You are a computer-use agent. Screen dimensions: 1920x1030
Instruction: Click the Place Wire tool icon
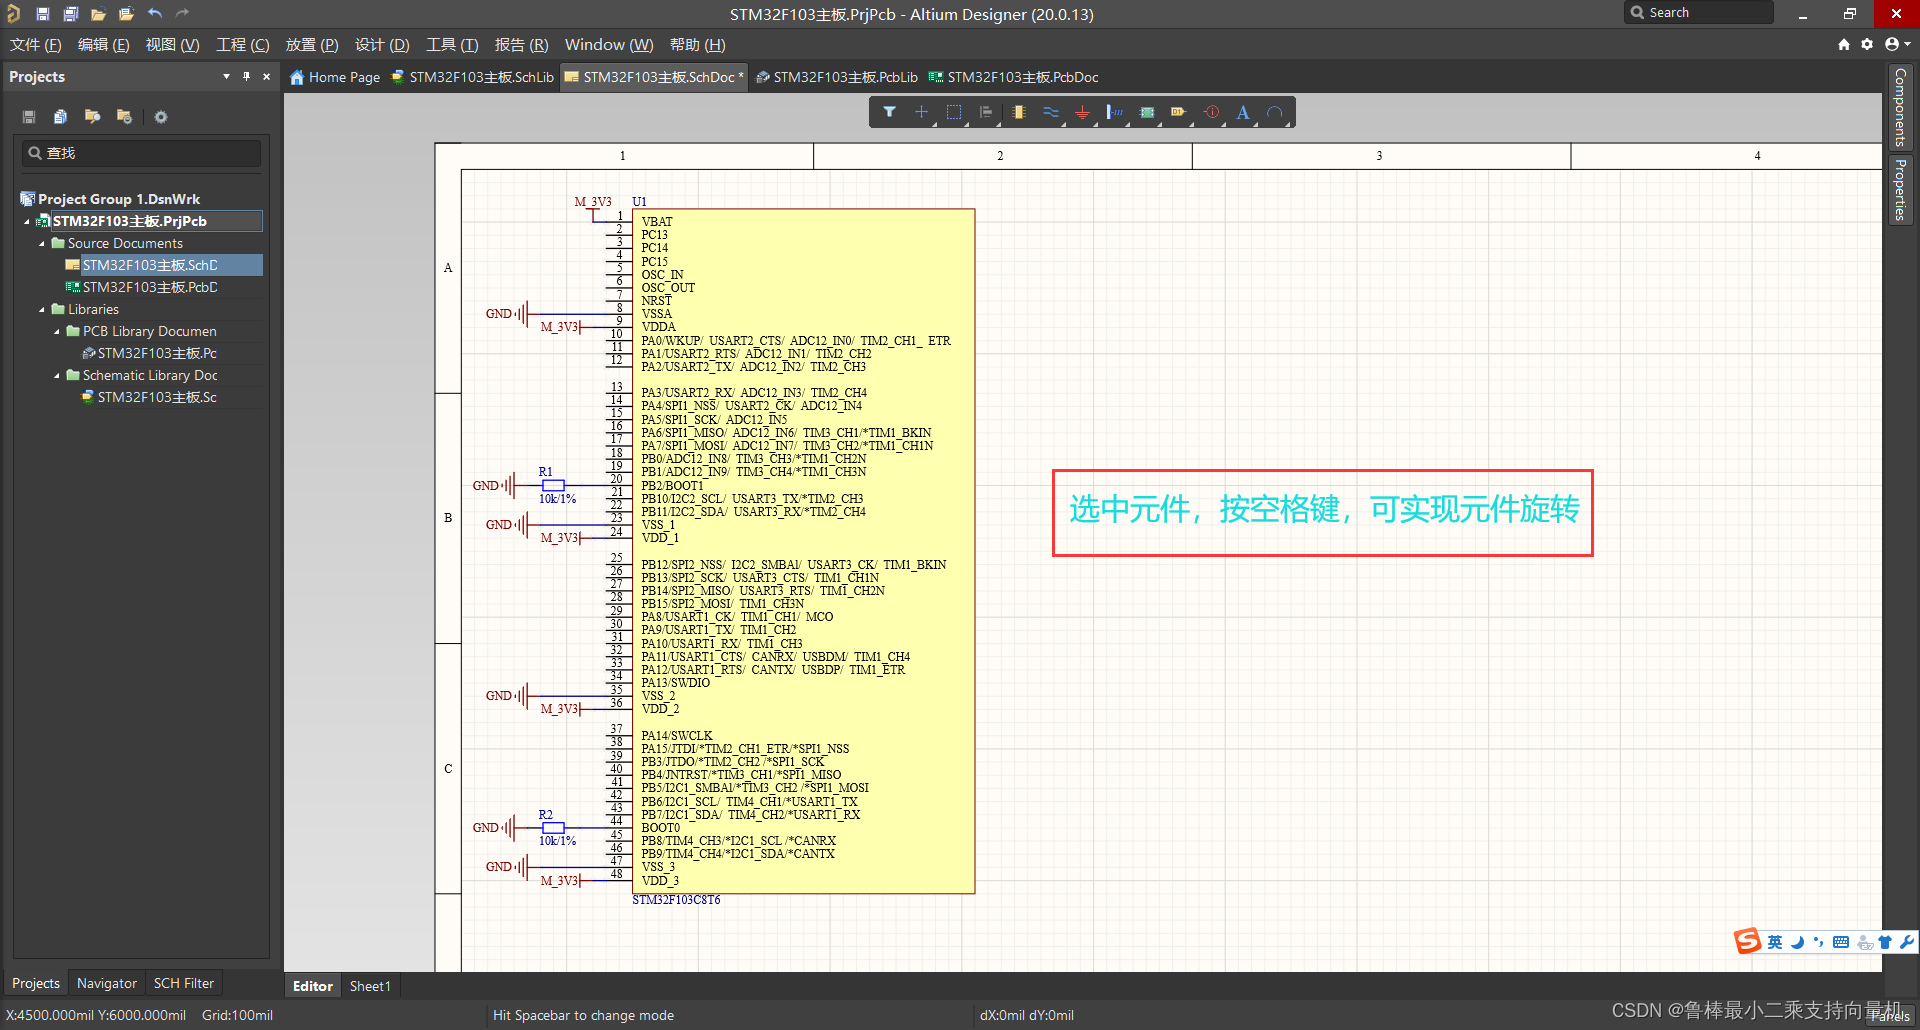[x=1050, y=113]
